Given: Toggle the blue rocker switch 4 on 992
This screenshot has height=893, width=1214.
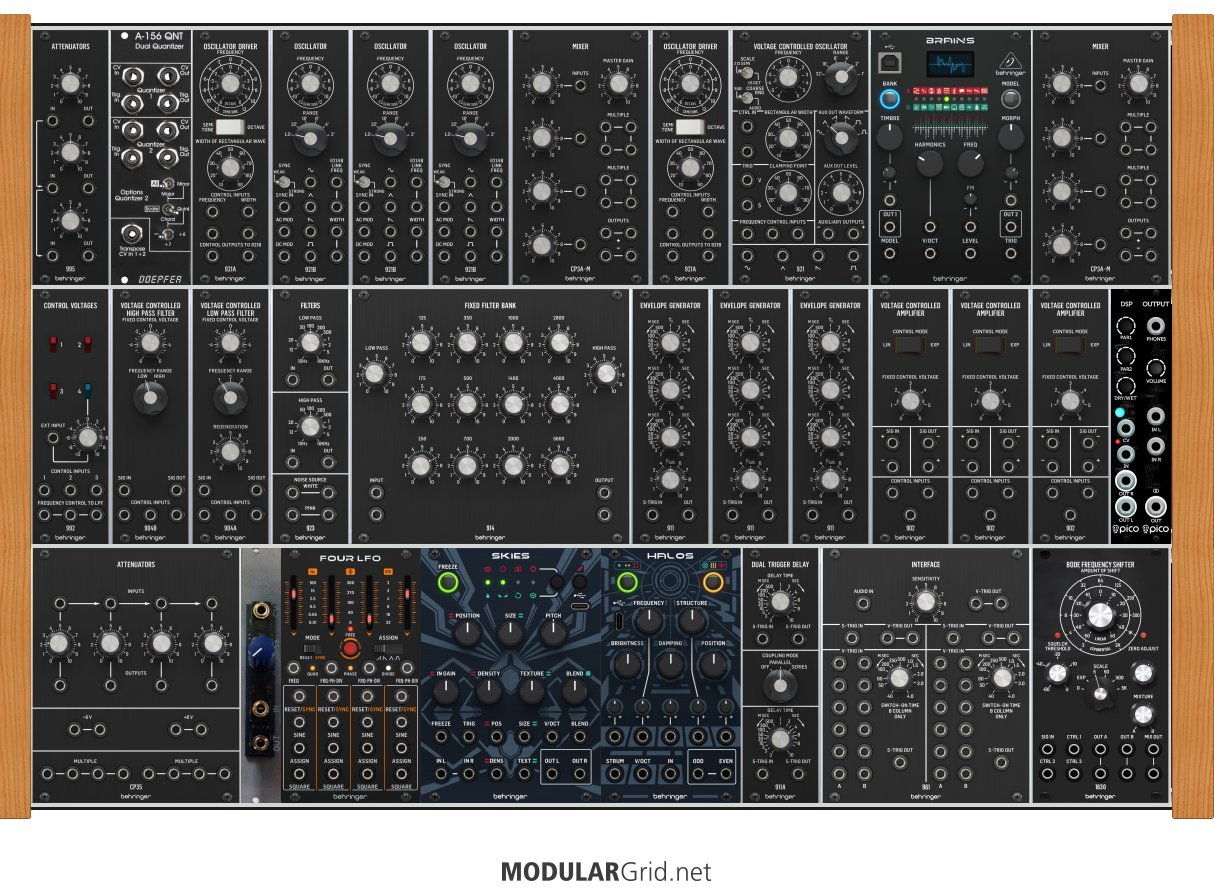Looking at the screenshot, I should pyautogui.click(x=88, y=392).
